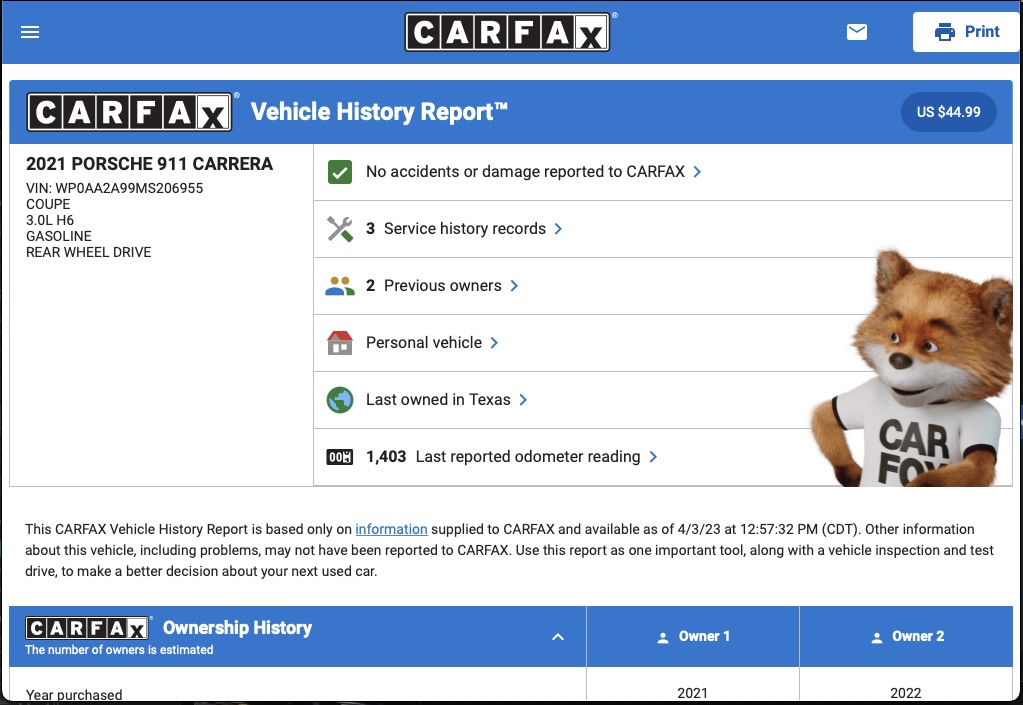Click the chevron after Personal vehicle
Screen dimensions: 1023x705
(x=494, y=342)
